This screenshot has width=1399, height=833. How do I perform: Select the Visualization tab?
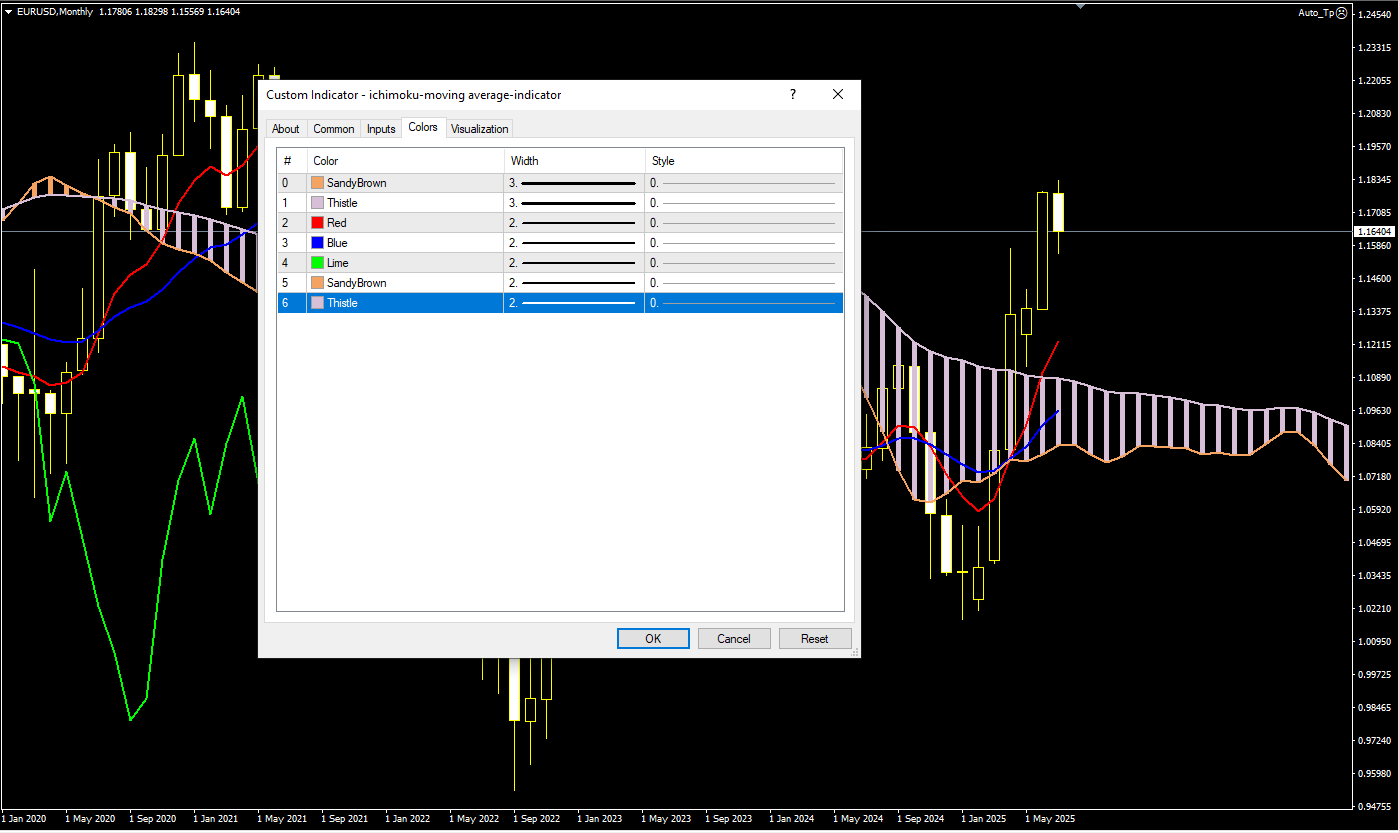pyautogui.click(x=479, y=129)
